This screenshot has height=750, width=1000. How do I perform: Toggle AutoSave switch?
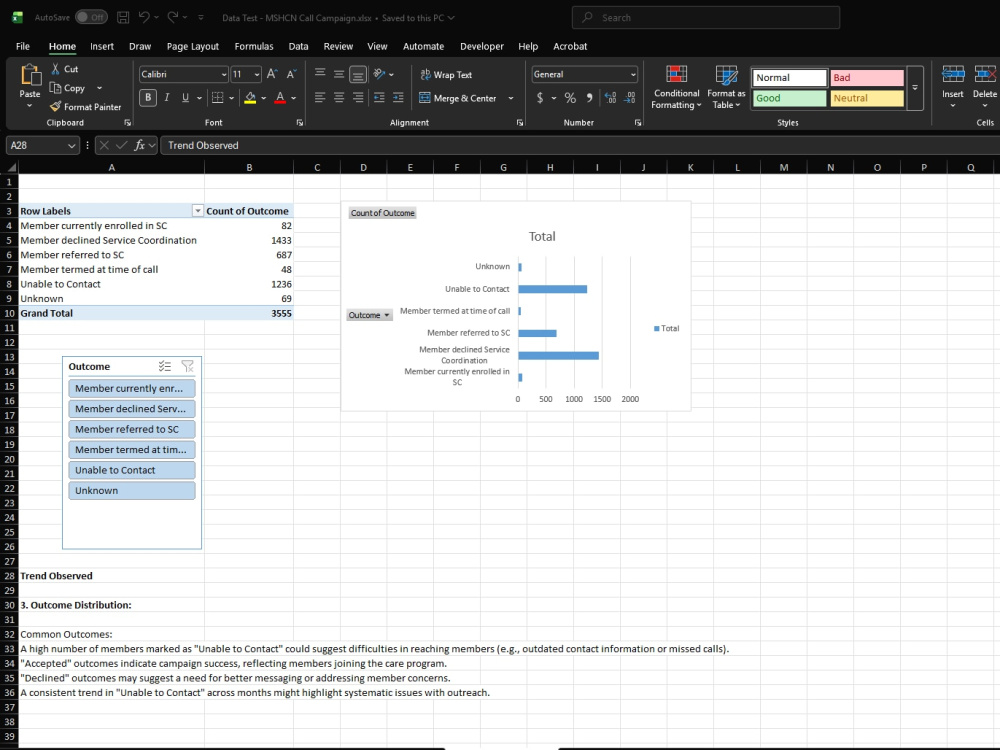pos(91,17)
